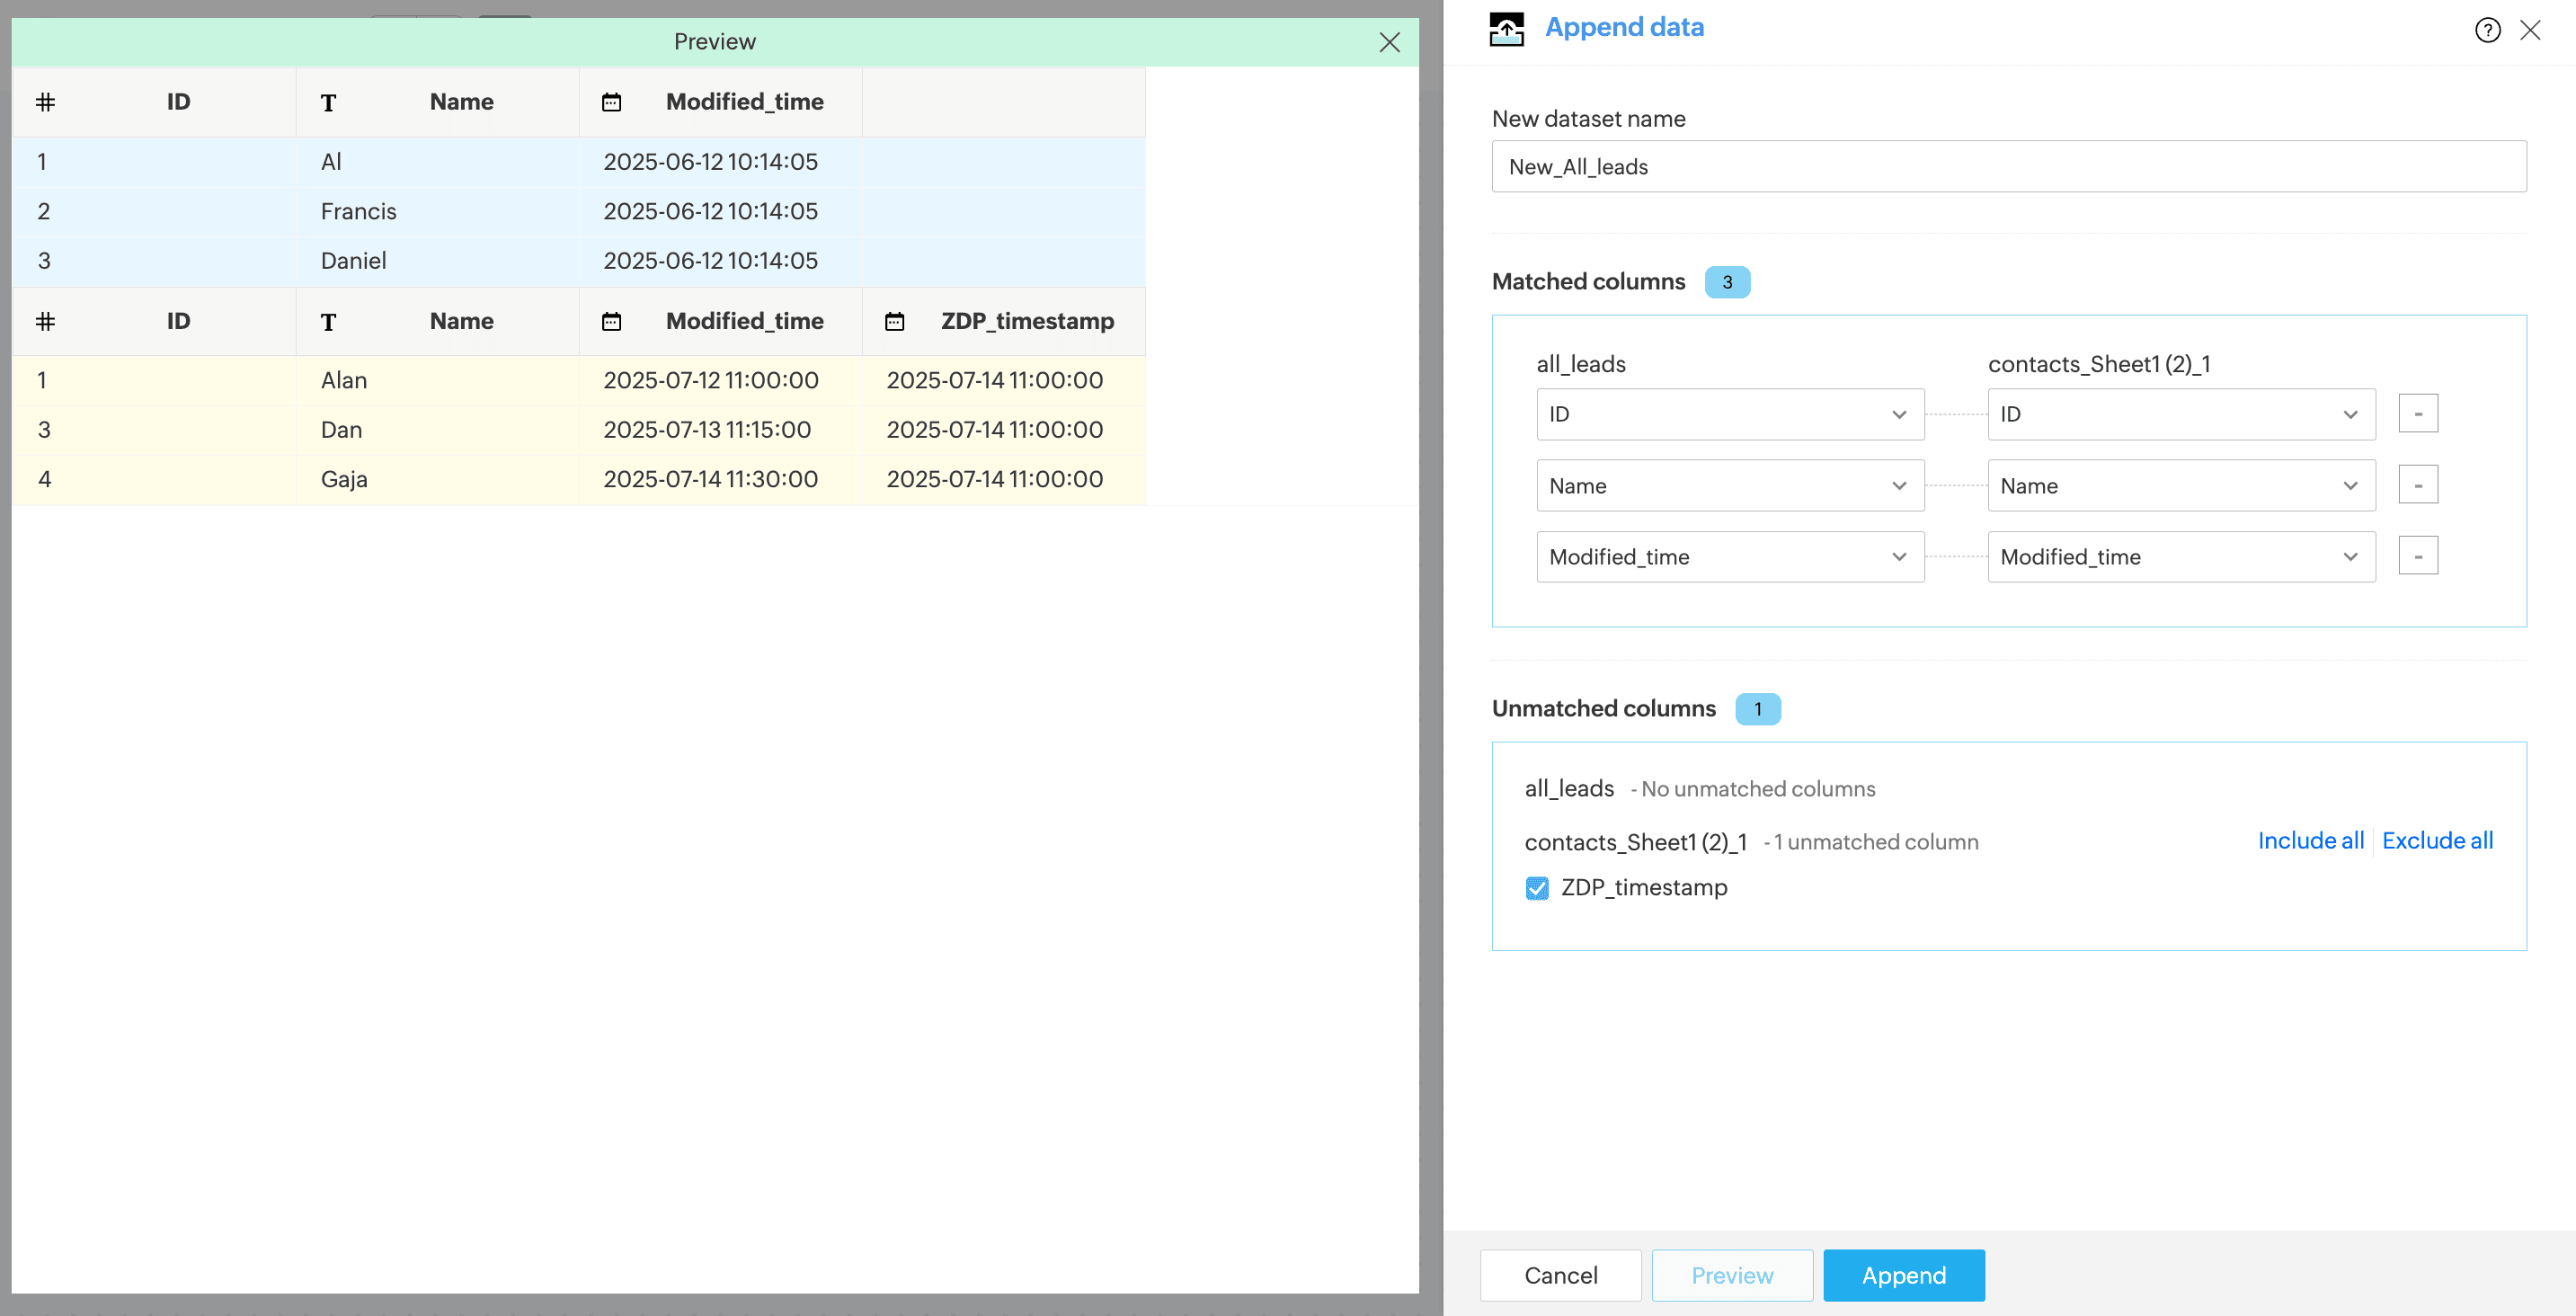Remove the Name column match pair
2576x1316 pixels.
2417,485
